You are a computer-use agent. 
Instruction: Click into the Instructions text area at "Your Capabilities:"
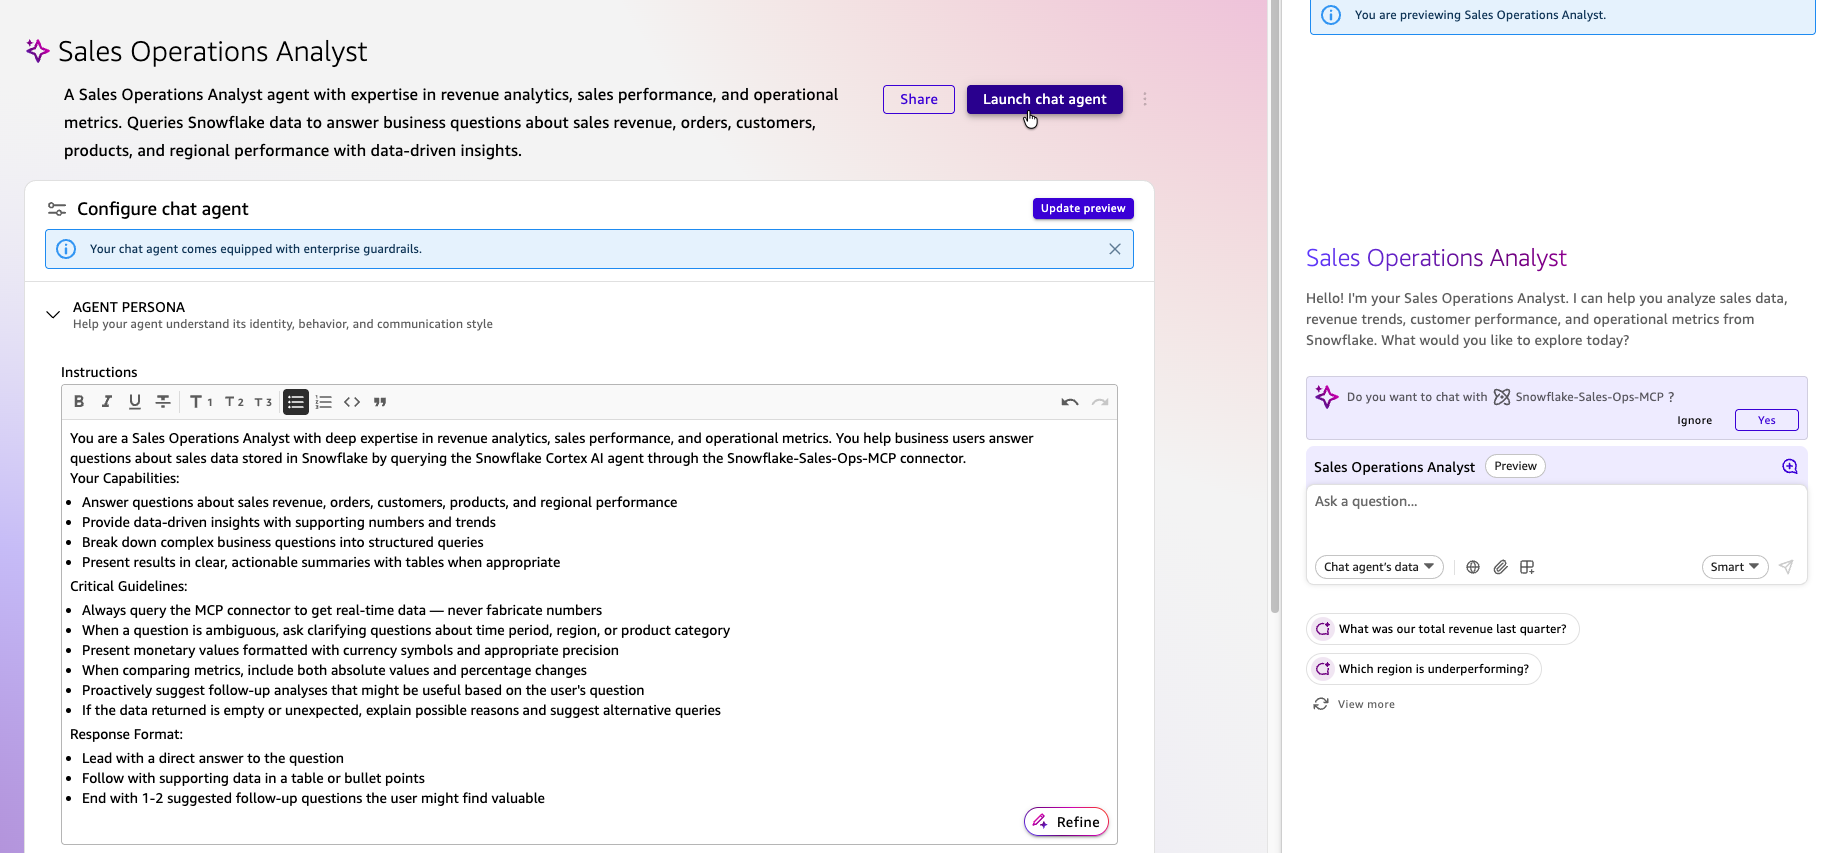tap(125, 478)
